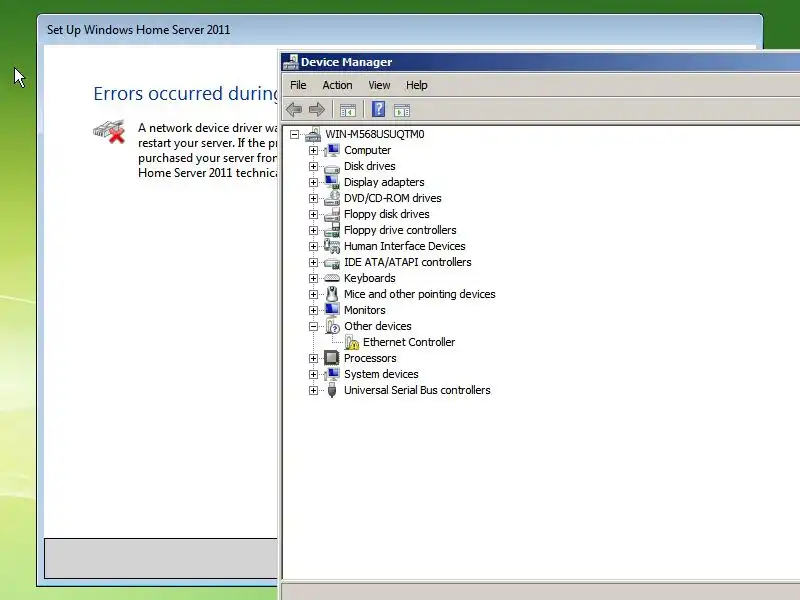The height and width of the screenshot is (600, 800).
Task: Open the File menu
Action: click(298, 85)
